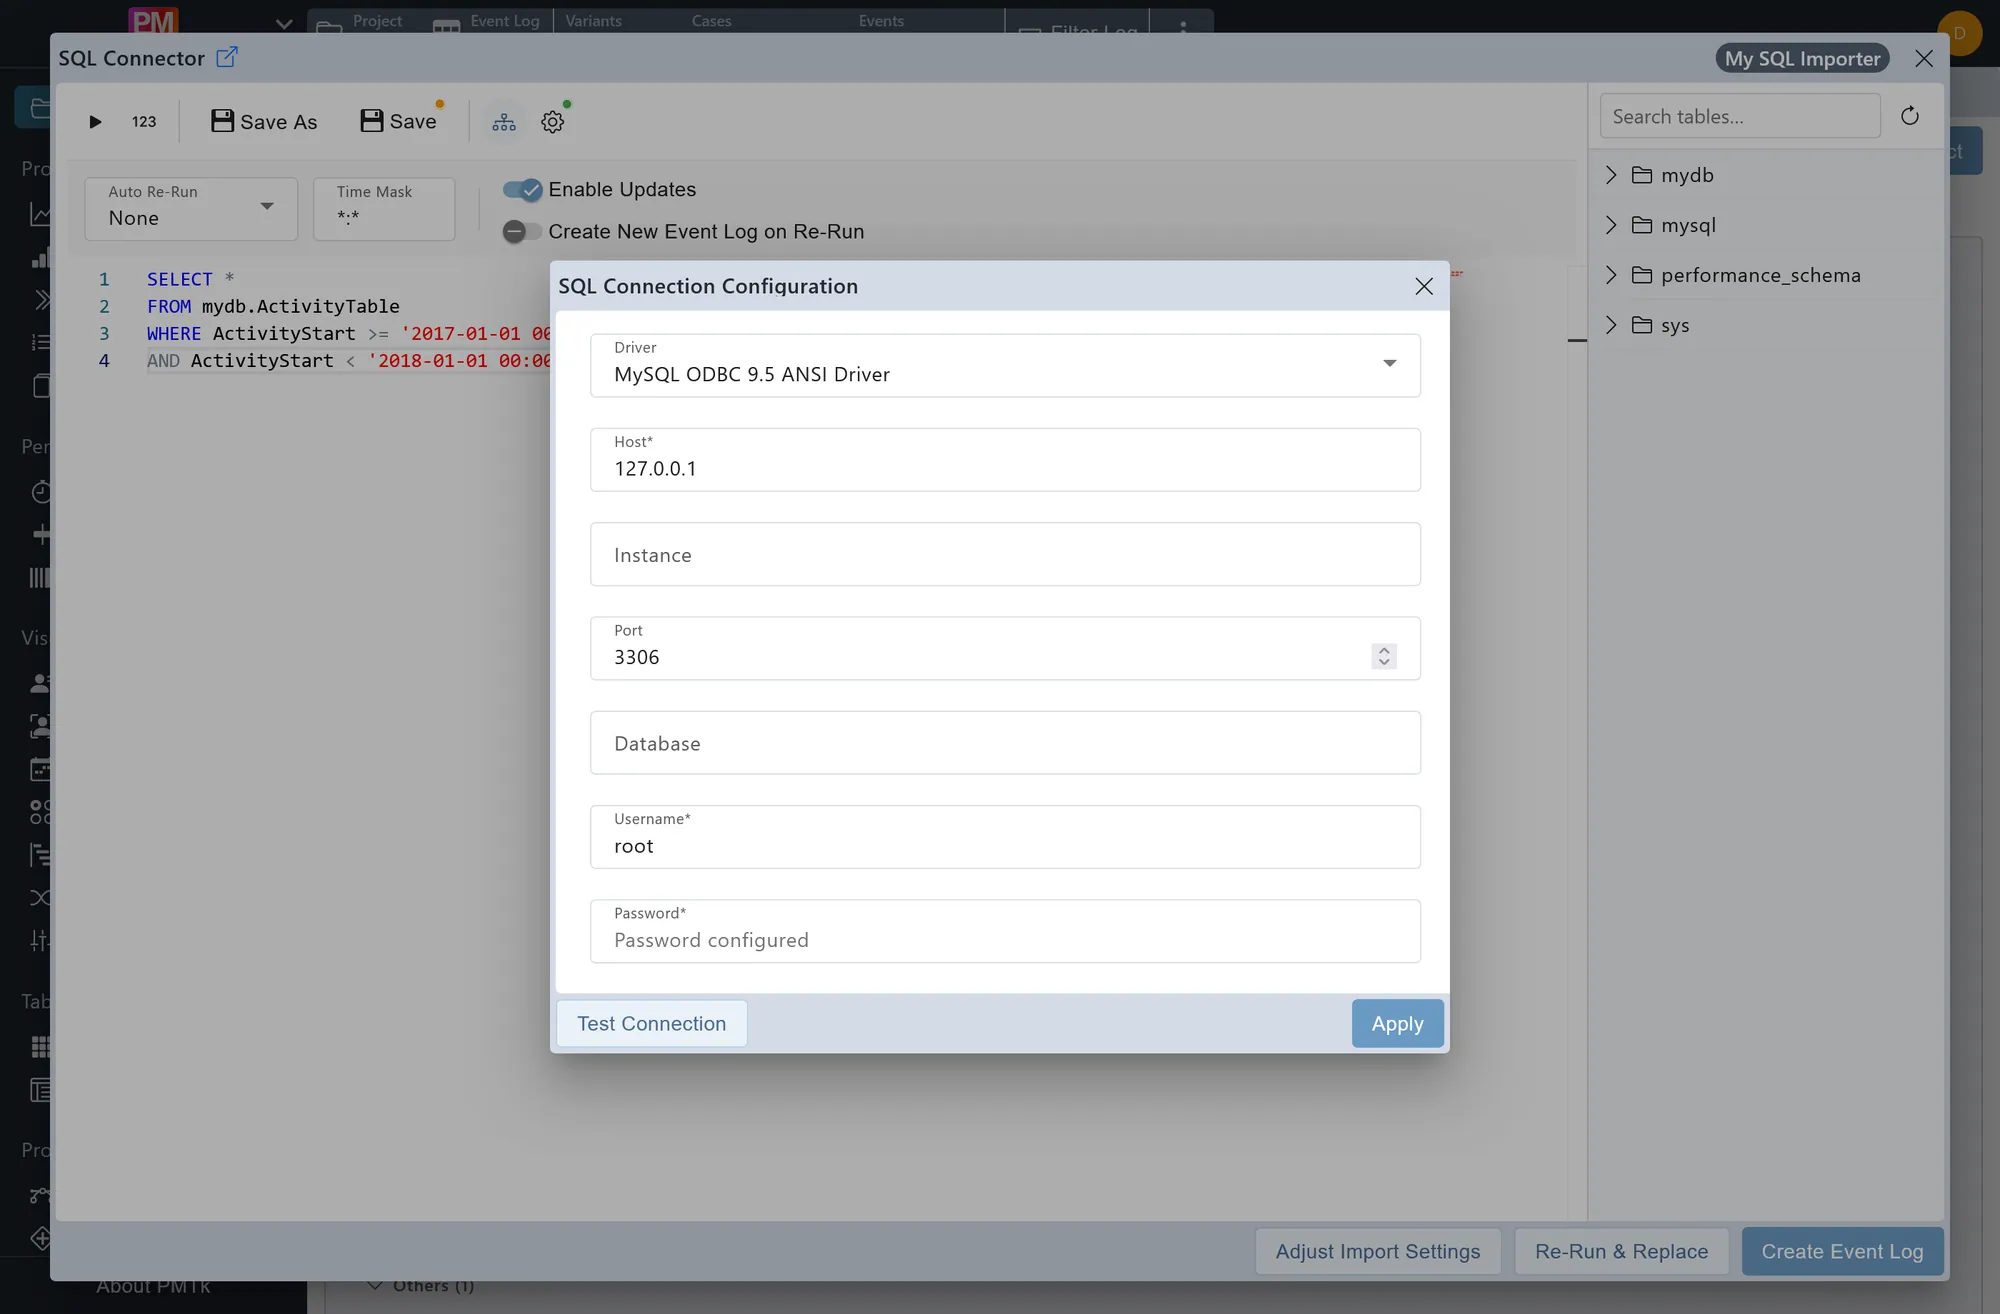Apply the connection configuration

click(1397, 1023)
